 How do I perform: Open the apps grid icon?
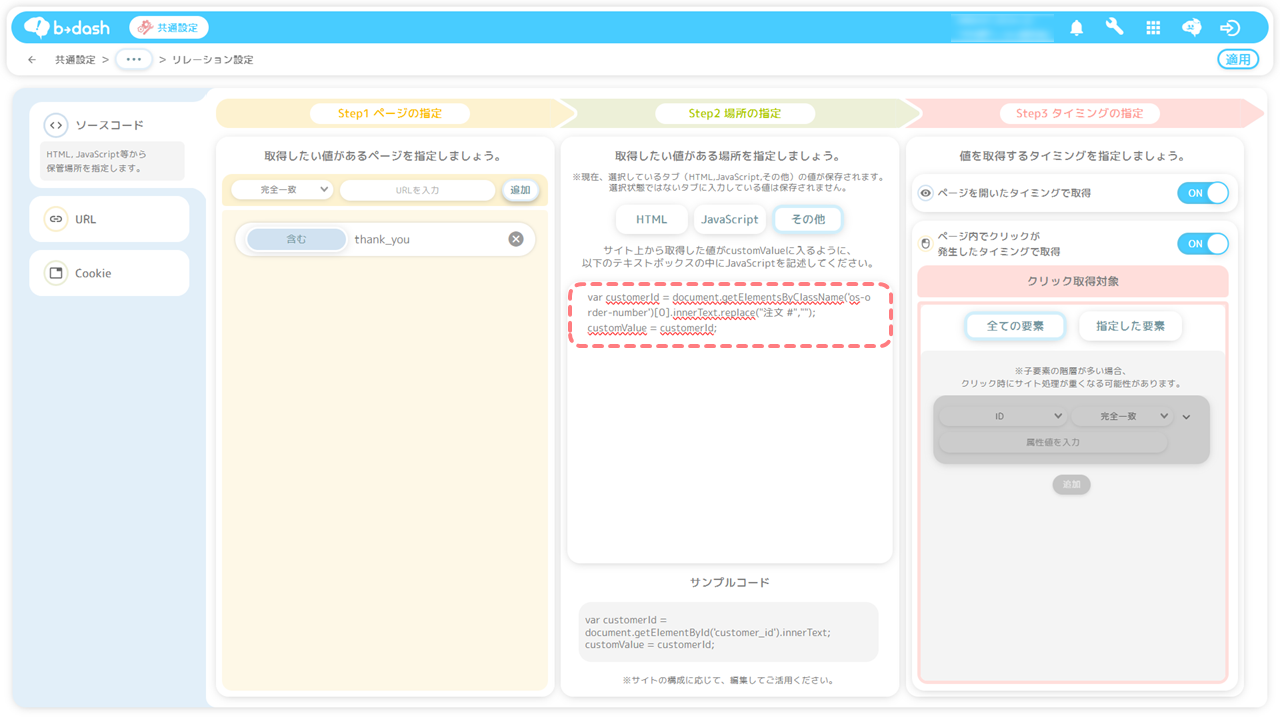[x=1153, y=28]
